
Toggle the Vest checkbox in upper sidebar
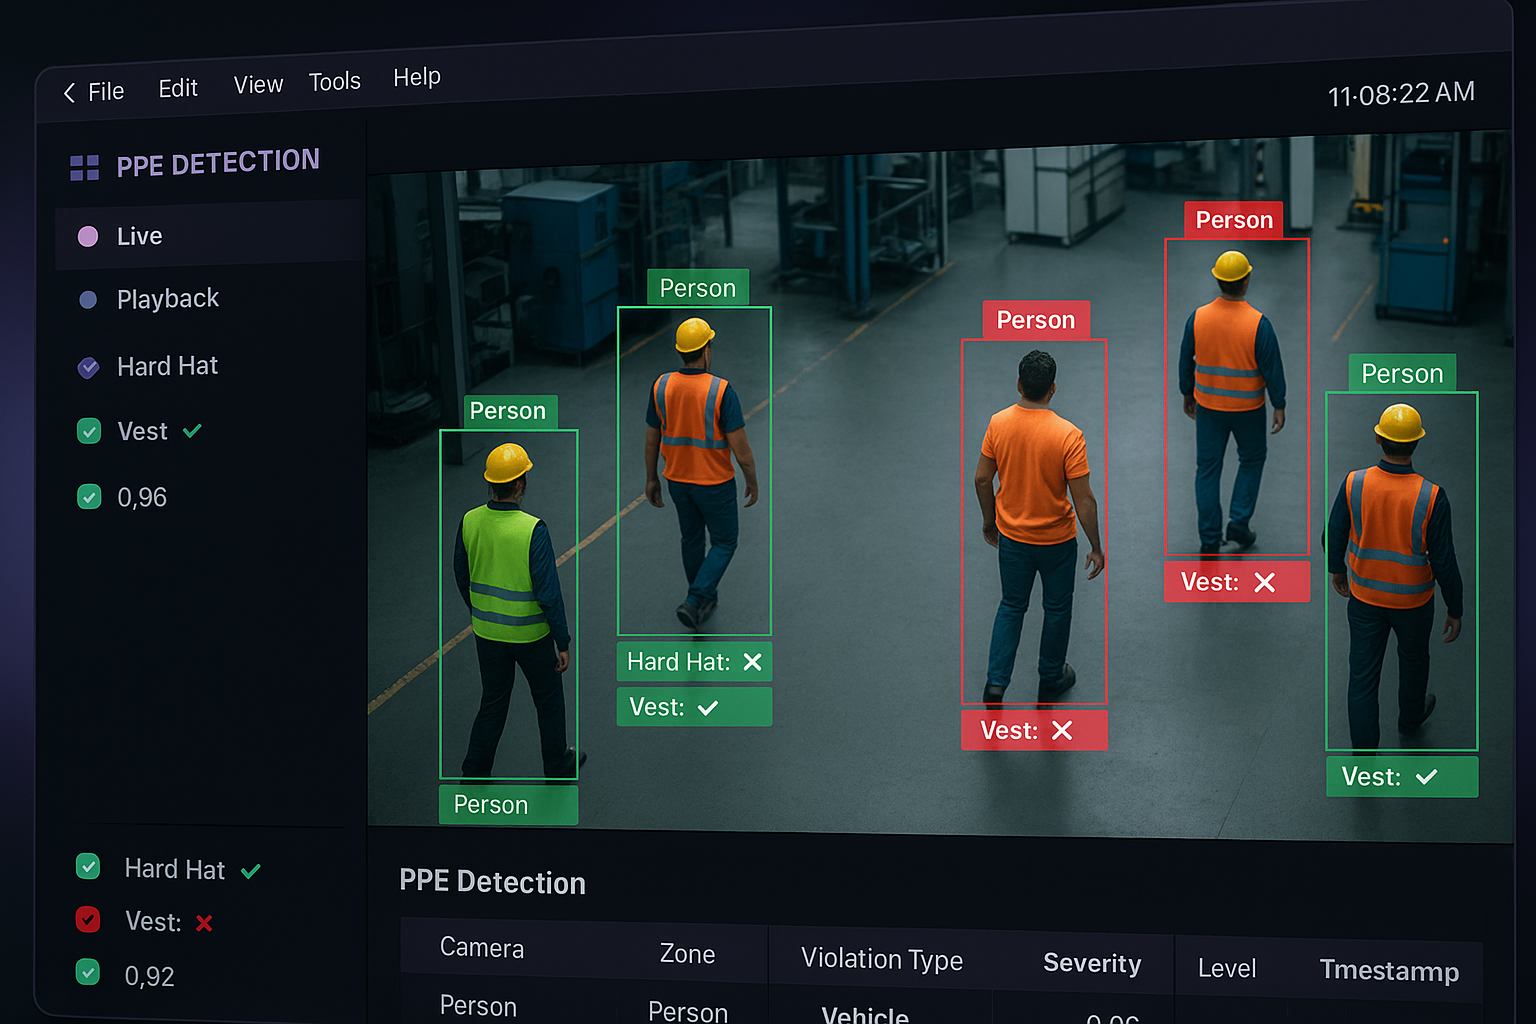tap(89, 431)
